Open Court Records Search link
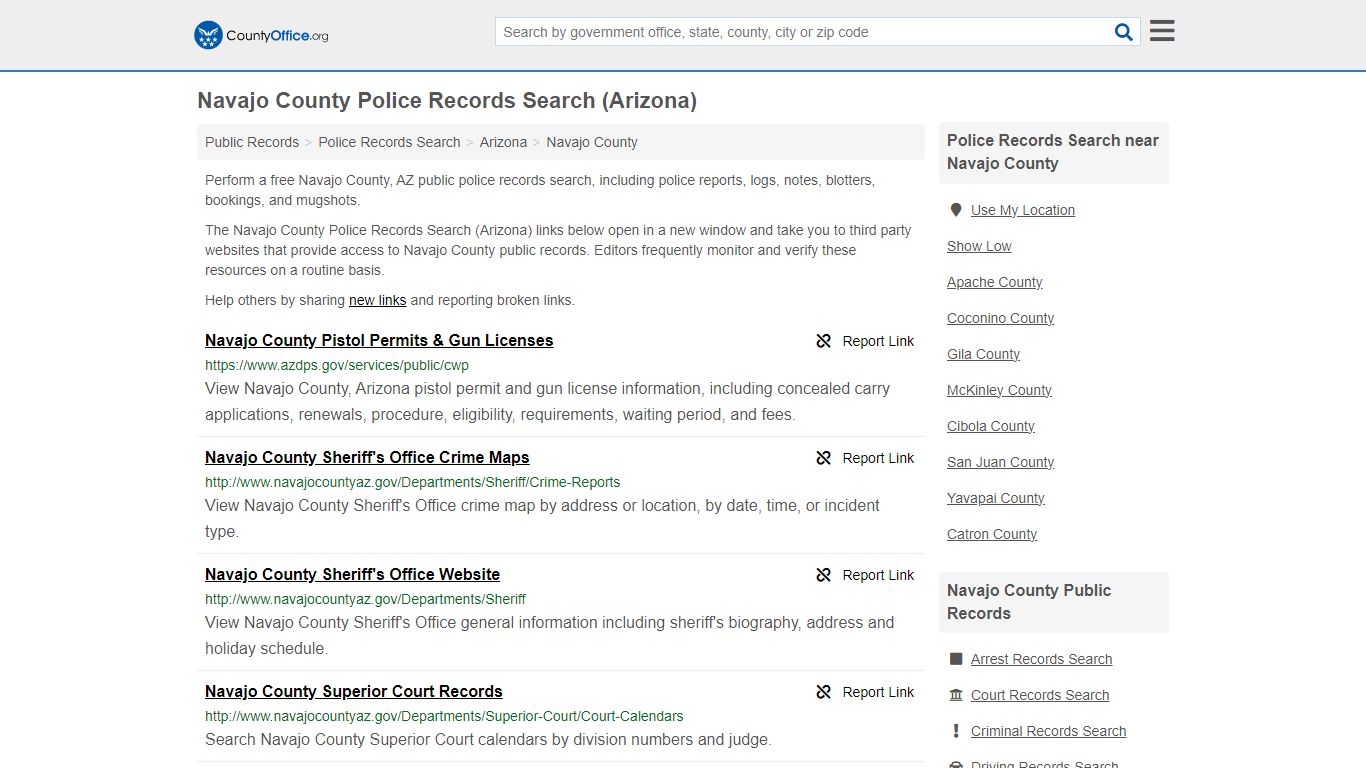The width and height of the screenshot is (1366, 768). point(1040,695)
